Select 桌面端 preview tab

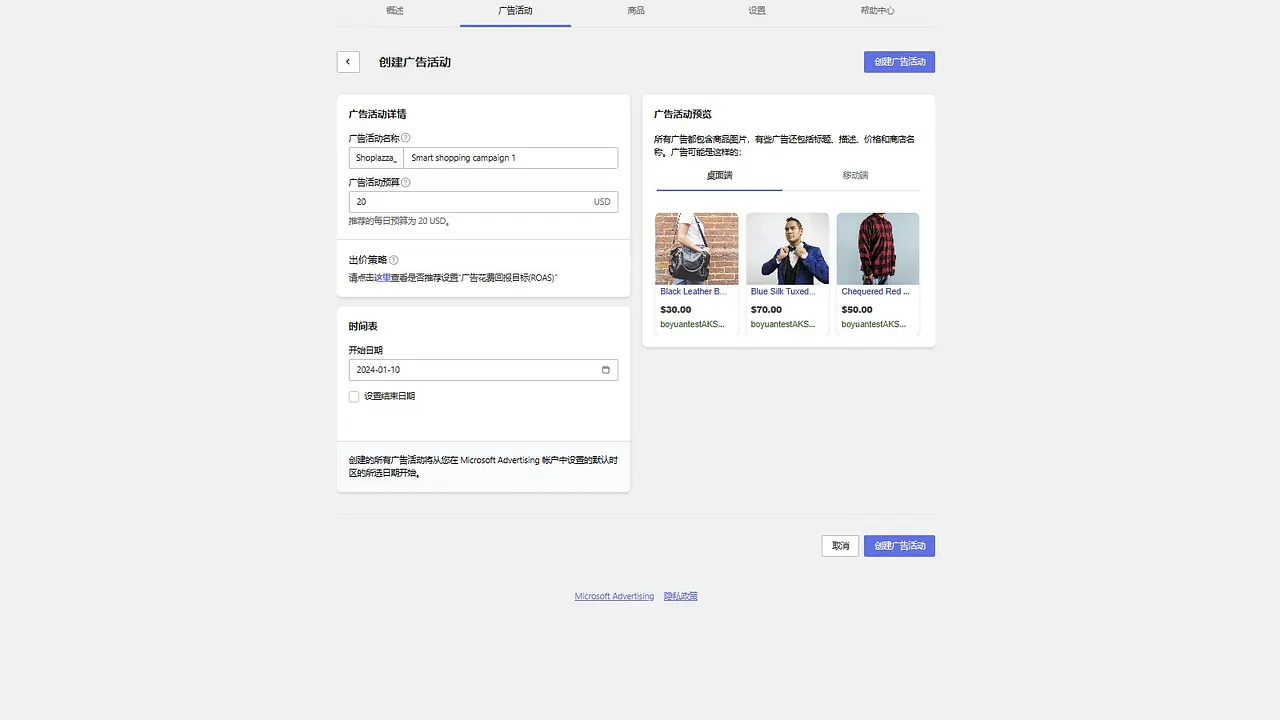[x=719, y=176]
